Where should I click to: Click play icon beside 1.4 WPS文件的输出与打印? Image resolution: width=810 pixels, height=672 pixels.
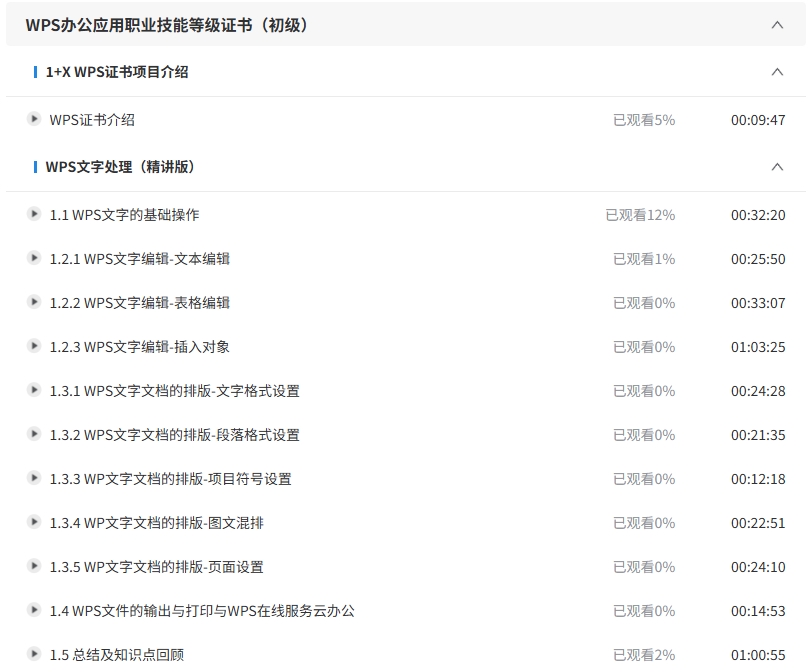pyautogui.click(x=34, y=610)
